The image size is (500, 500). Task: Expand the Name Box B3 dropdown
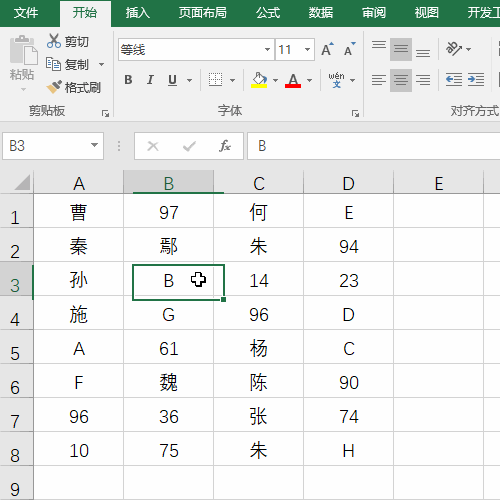pos(94,145)
